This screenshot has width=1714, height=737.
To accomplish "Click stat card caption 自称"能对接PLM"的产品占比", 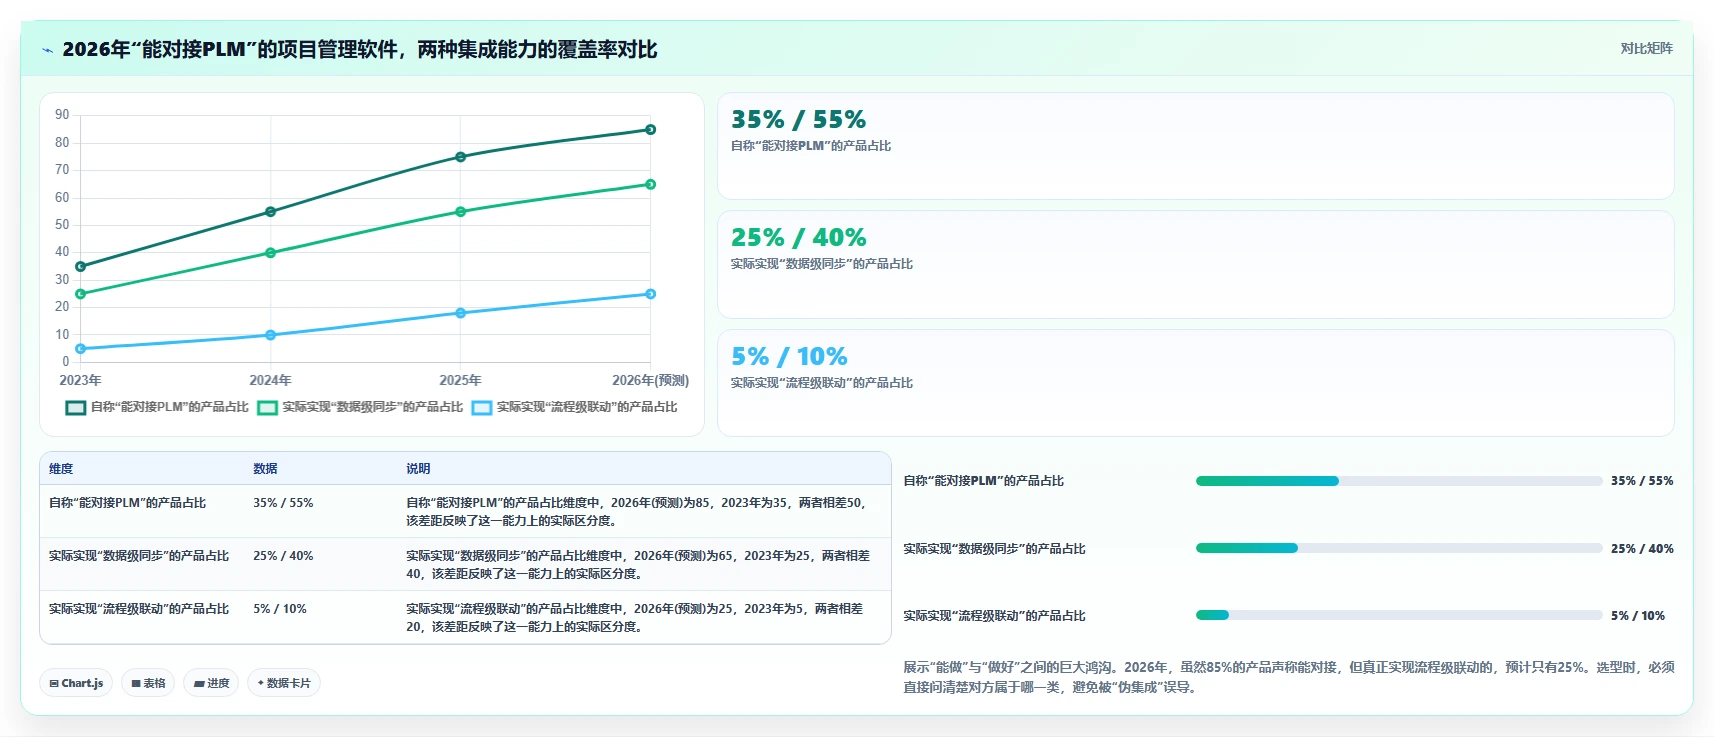I will (x=811, y=146).
